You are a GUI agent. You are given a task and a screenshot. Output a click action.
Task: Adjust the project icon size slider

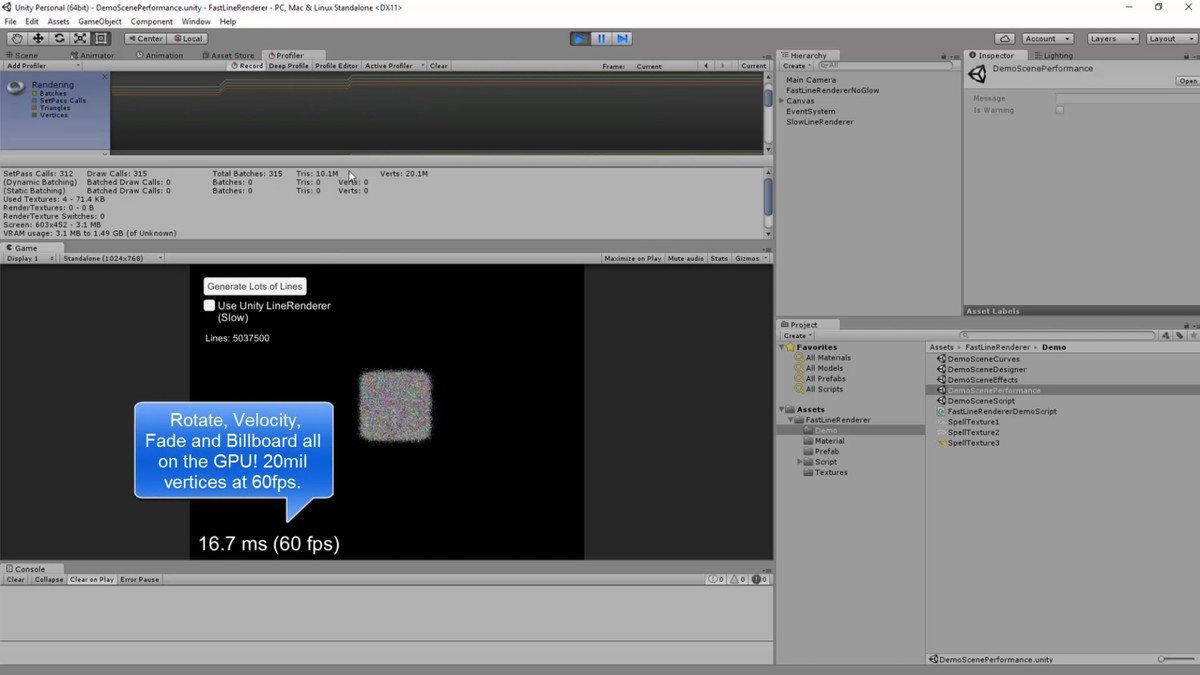point(1177,659)
